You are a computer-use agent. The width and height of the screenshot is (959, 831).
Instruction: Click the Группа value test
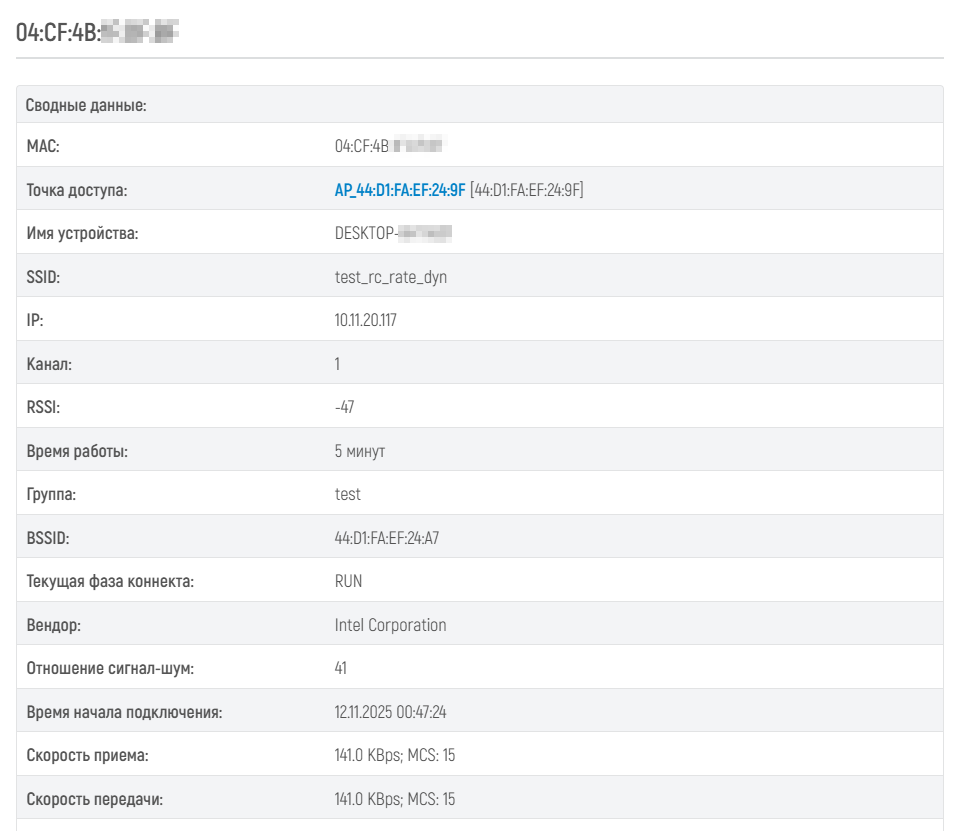point(347,495)
